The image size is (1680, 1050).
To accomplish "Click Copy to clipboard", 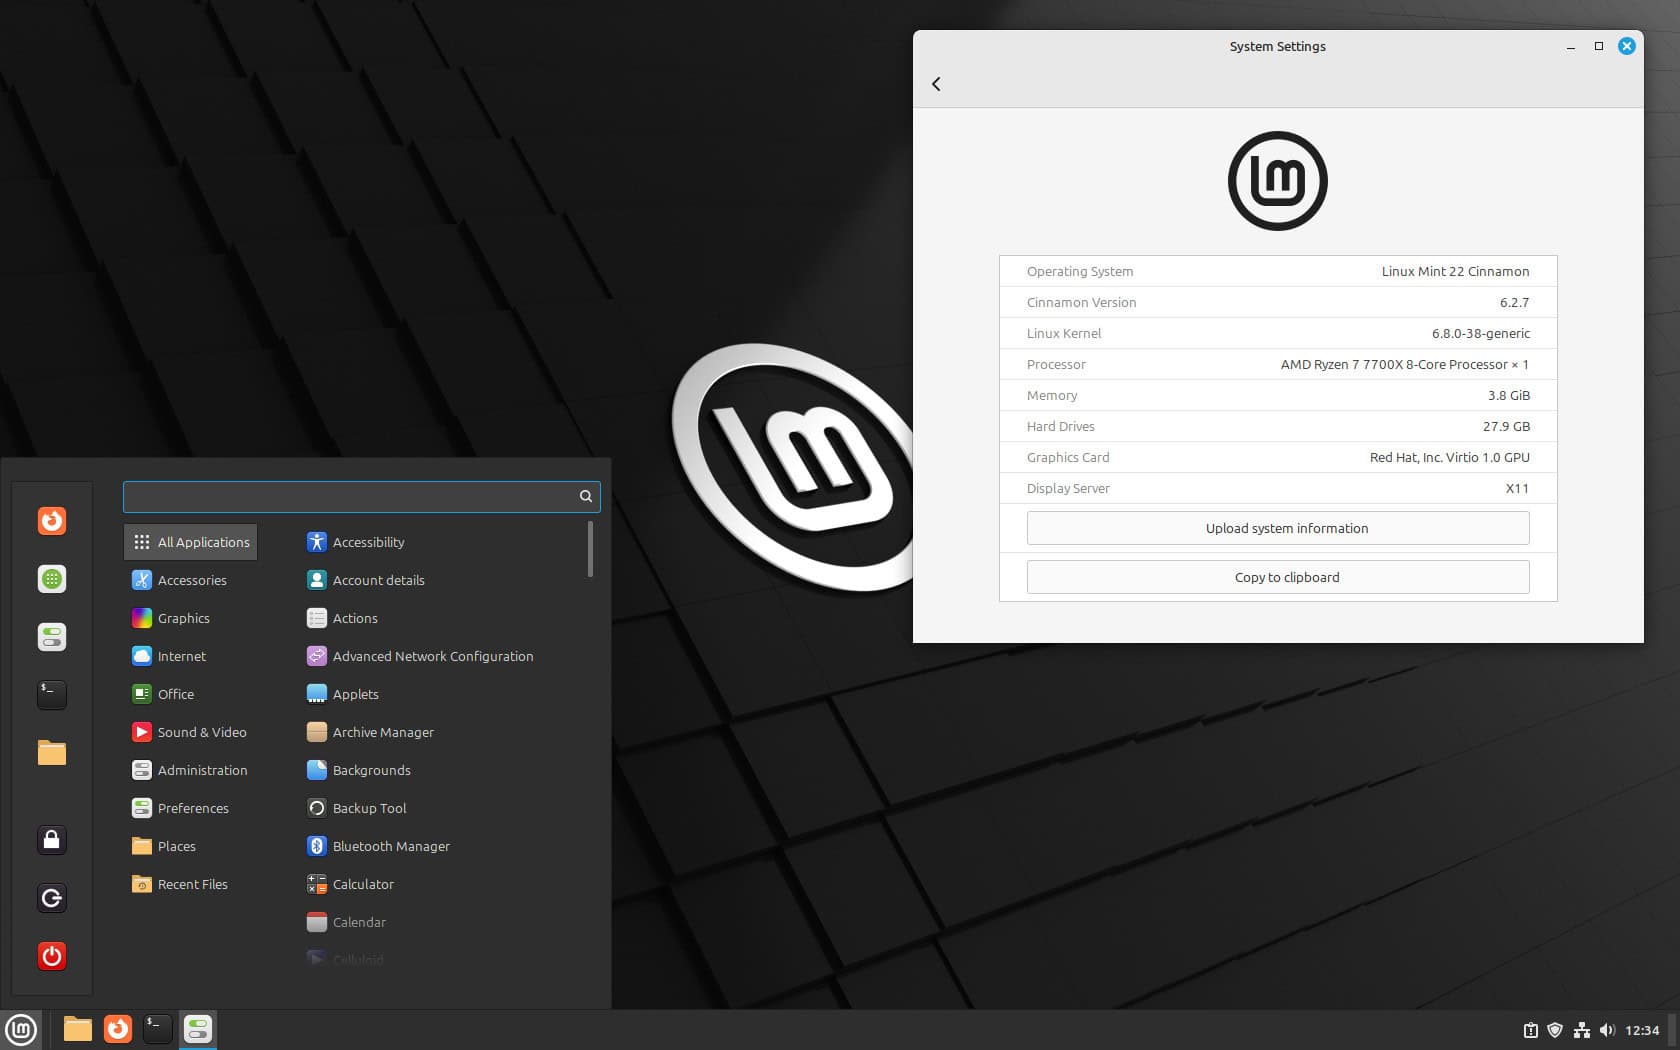I will (1287, 577).
